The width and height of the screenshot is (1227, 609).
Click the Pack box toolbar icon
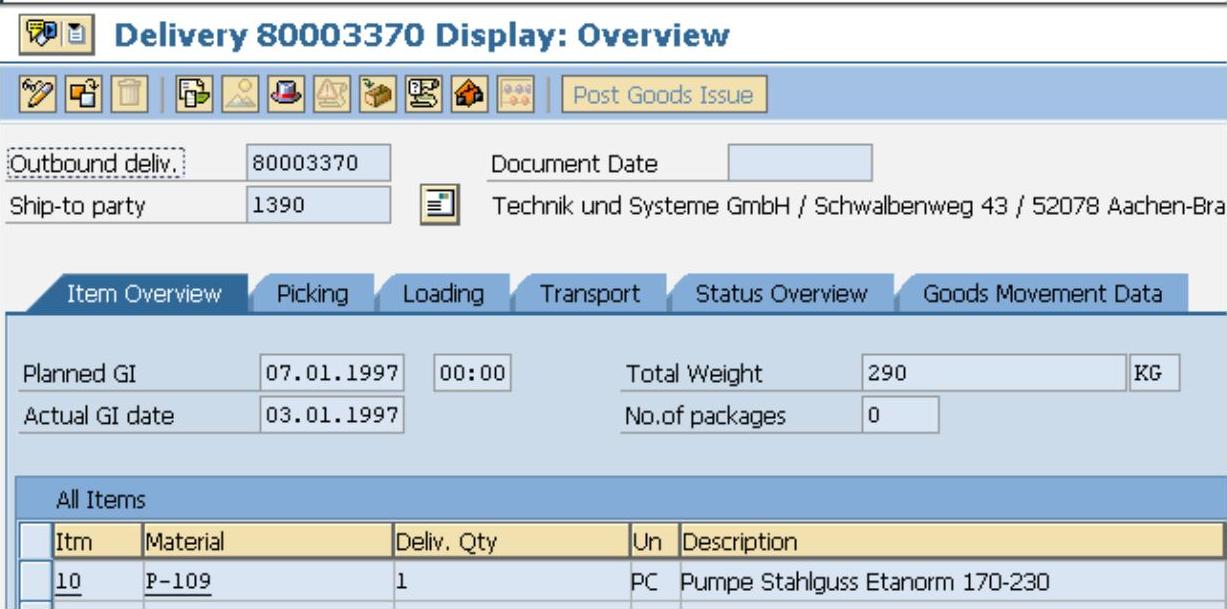point(376,96)
